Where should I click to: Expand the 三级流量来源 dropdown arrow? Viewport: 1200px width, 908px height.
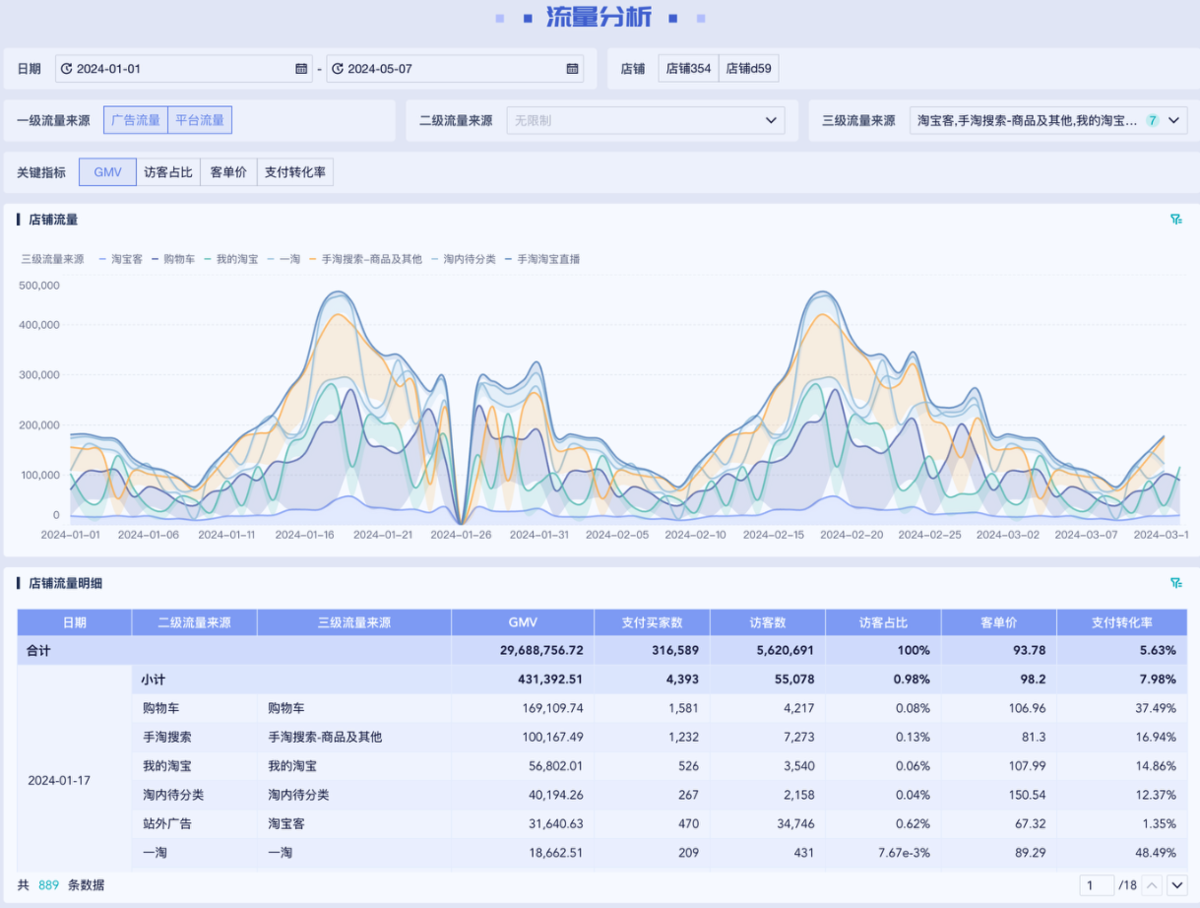click(1174, 120)
